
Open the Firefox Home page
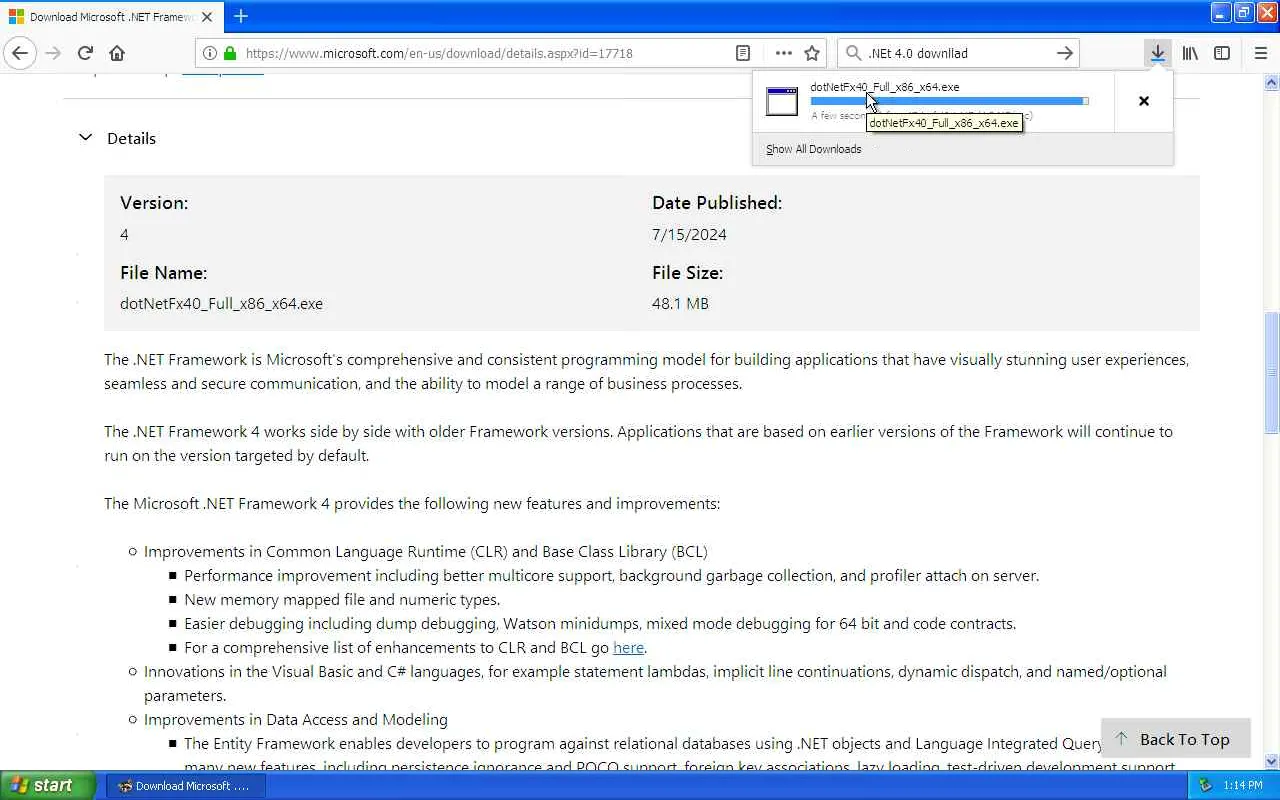click(x=117, y=53)
